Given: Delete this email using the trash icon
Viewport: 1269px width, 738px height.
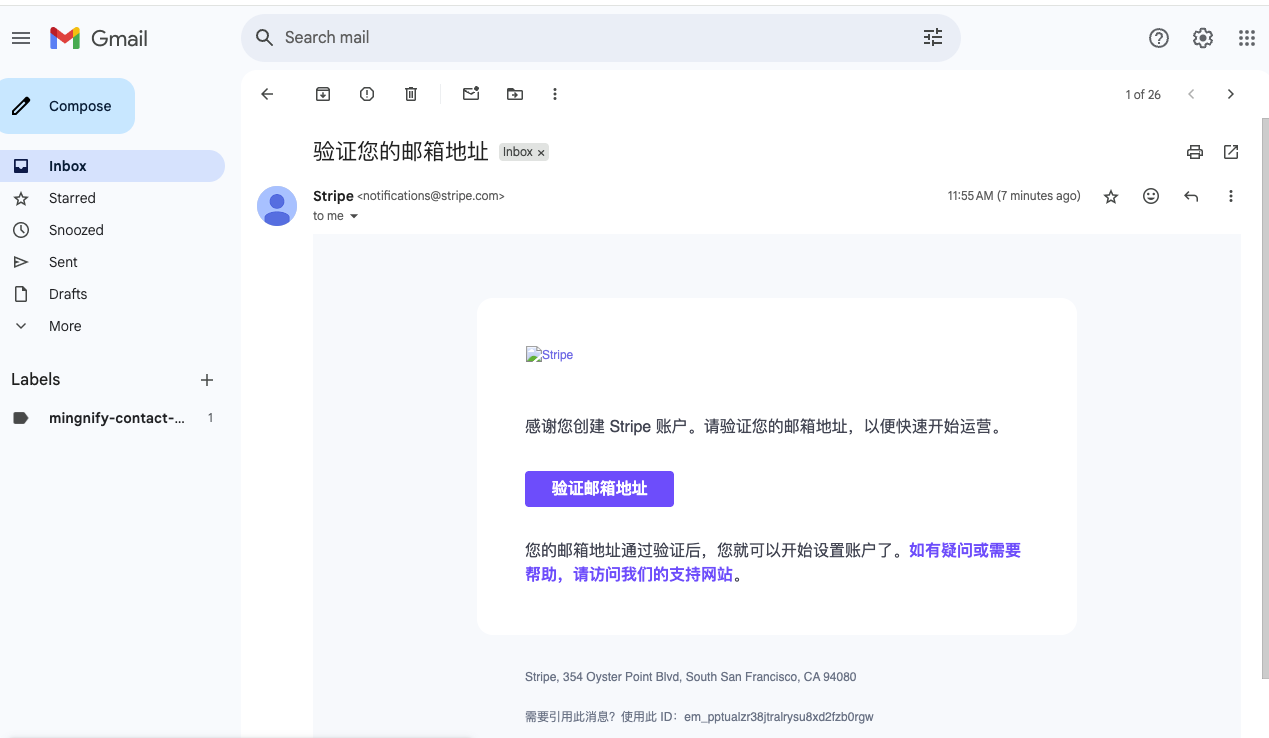Looking at the screenshot, I should coord(410,93).
